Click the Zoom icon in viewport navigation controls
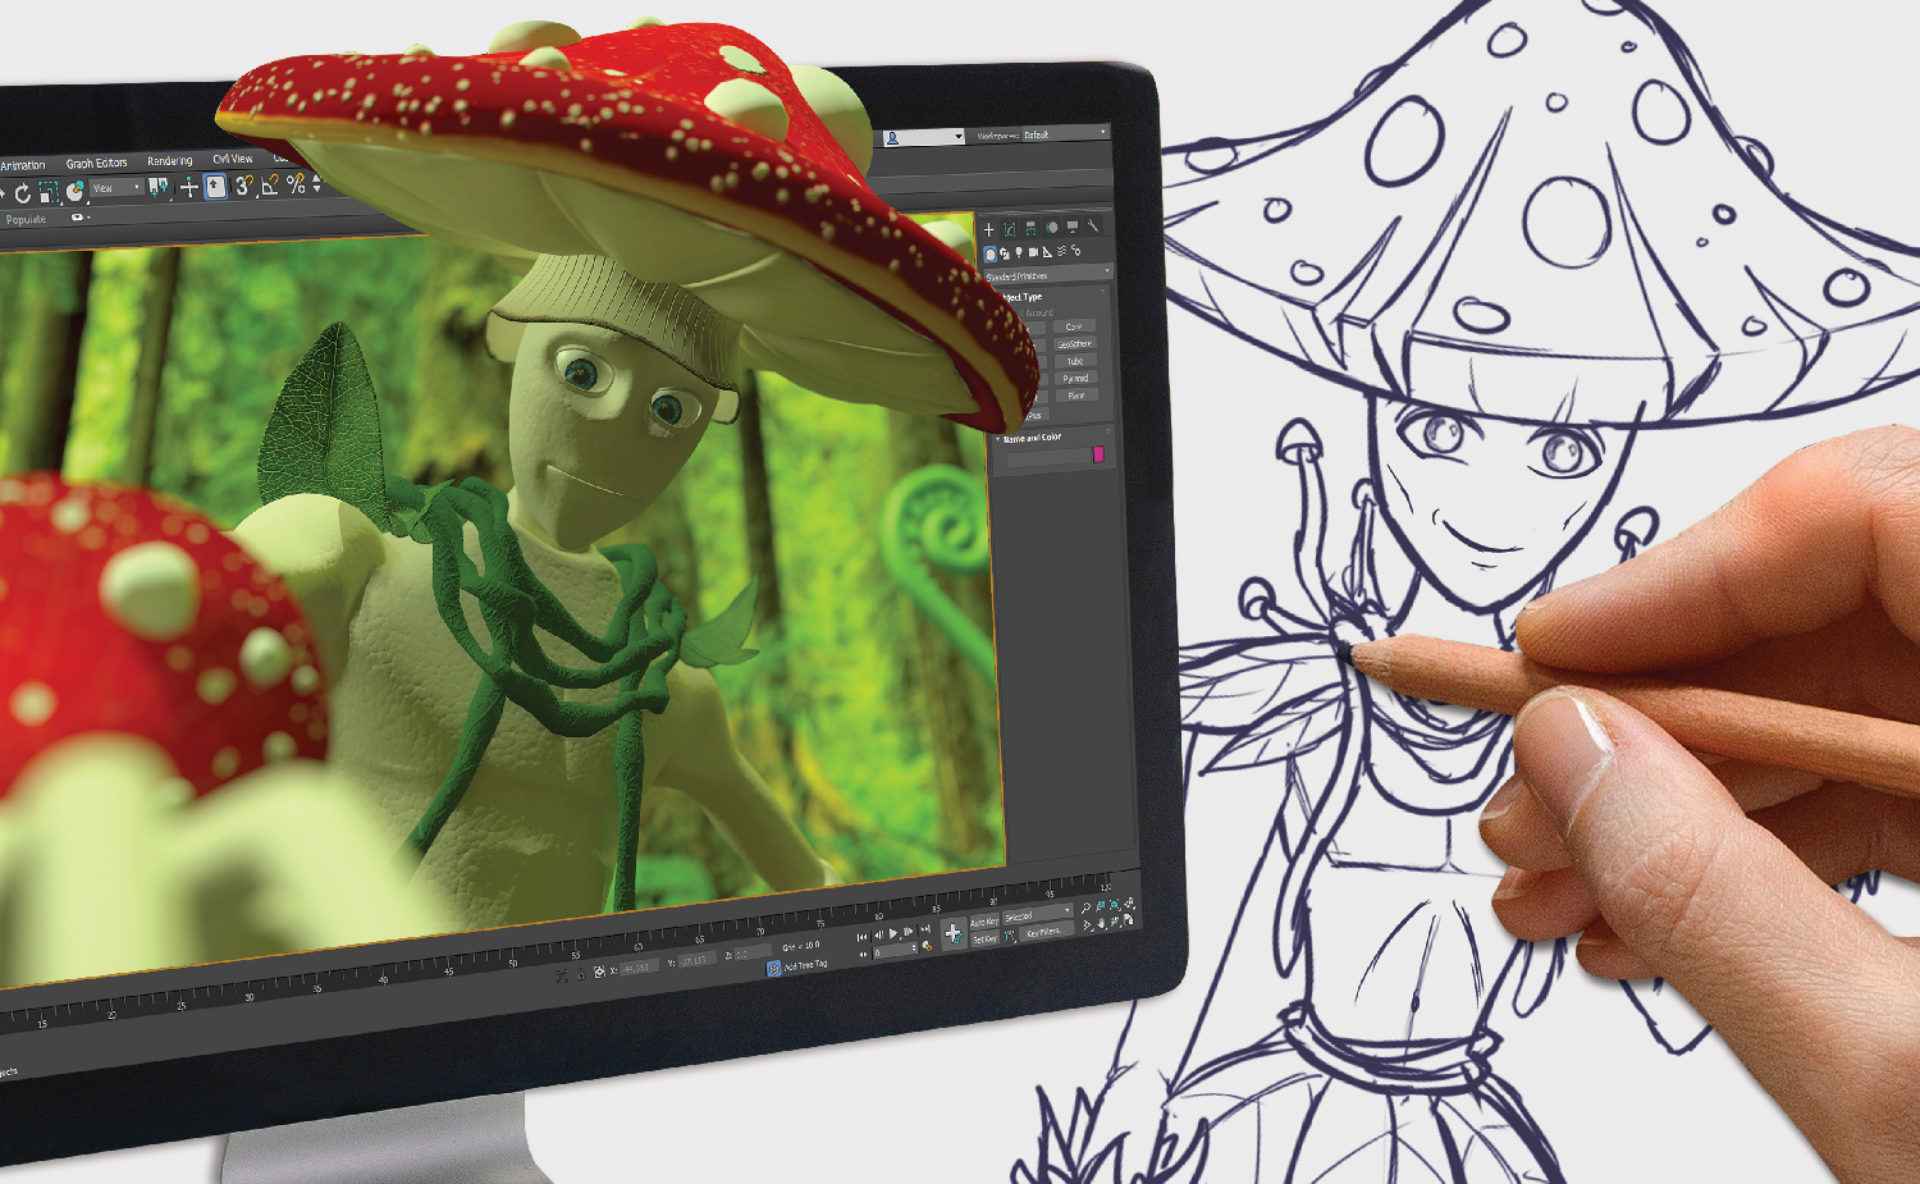This screenshot has width=1920, height=1184. (x=1086, y=908)
